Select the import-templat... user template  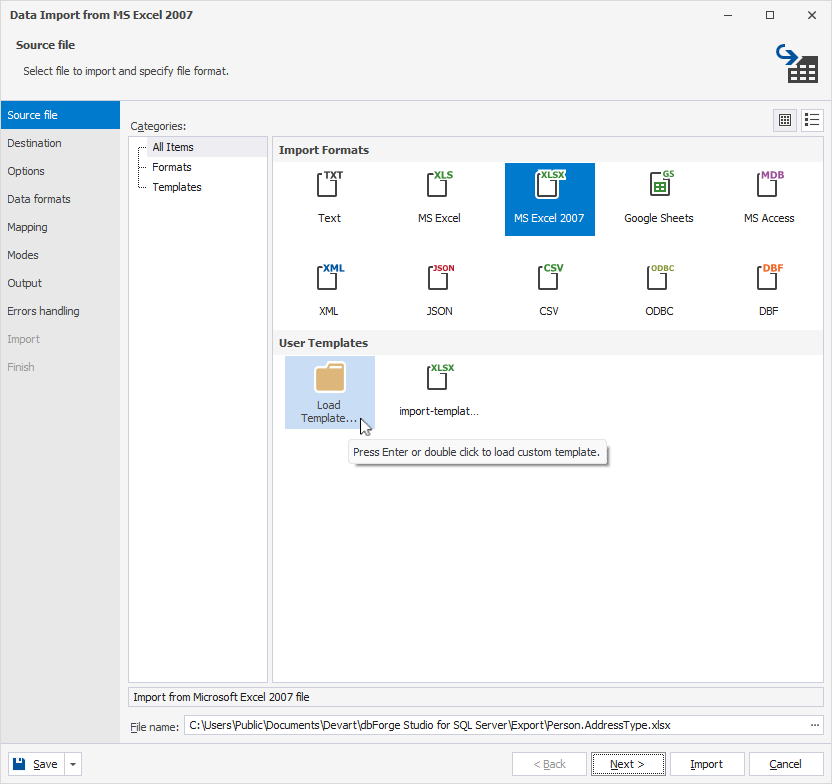tap(439, 392)
